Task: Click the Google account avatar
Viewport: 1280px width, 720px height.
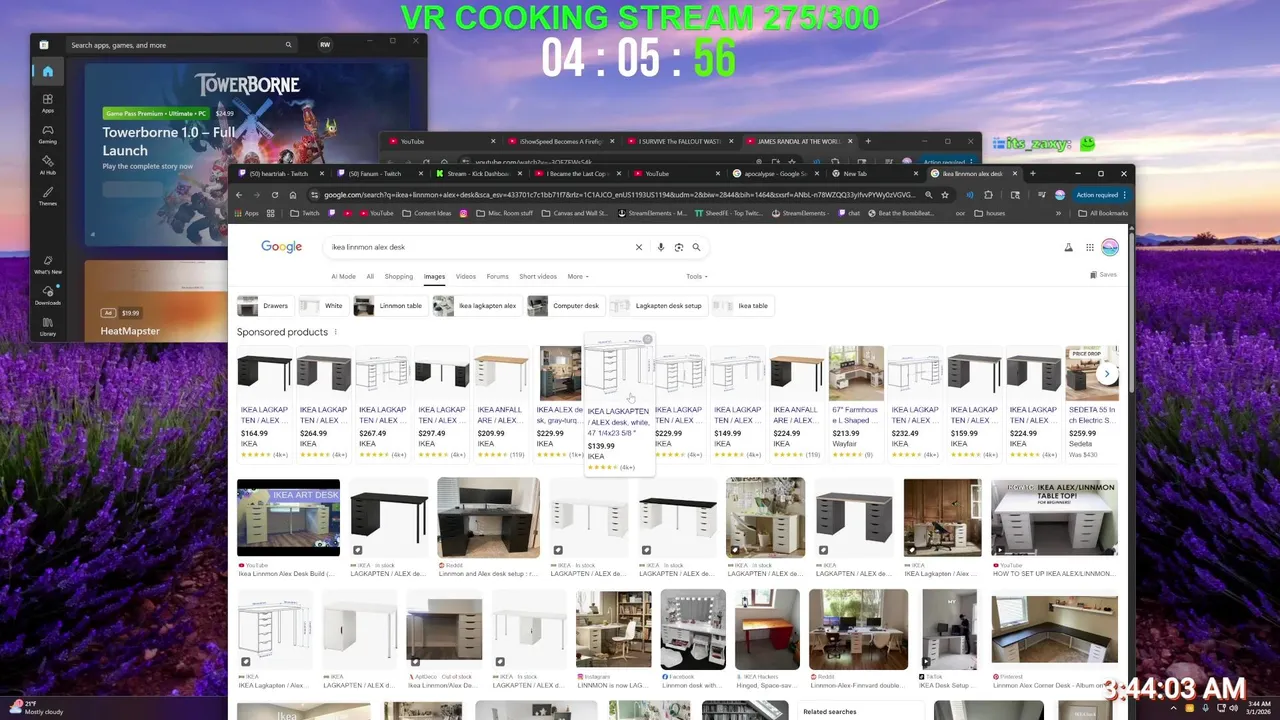Action: coord(1109,247)
